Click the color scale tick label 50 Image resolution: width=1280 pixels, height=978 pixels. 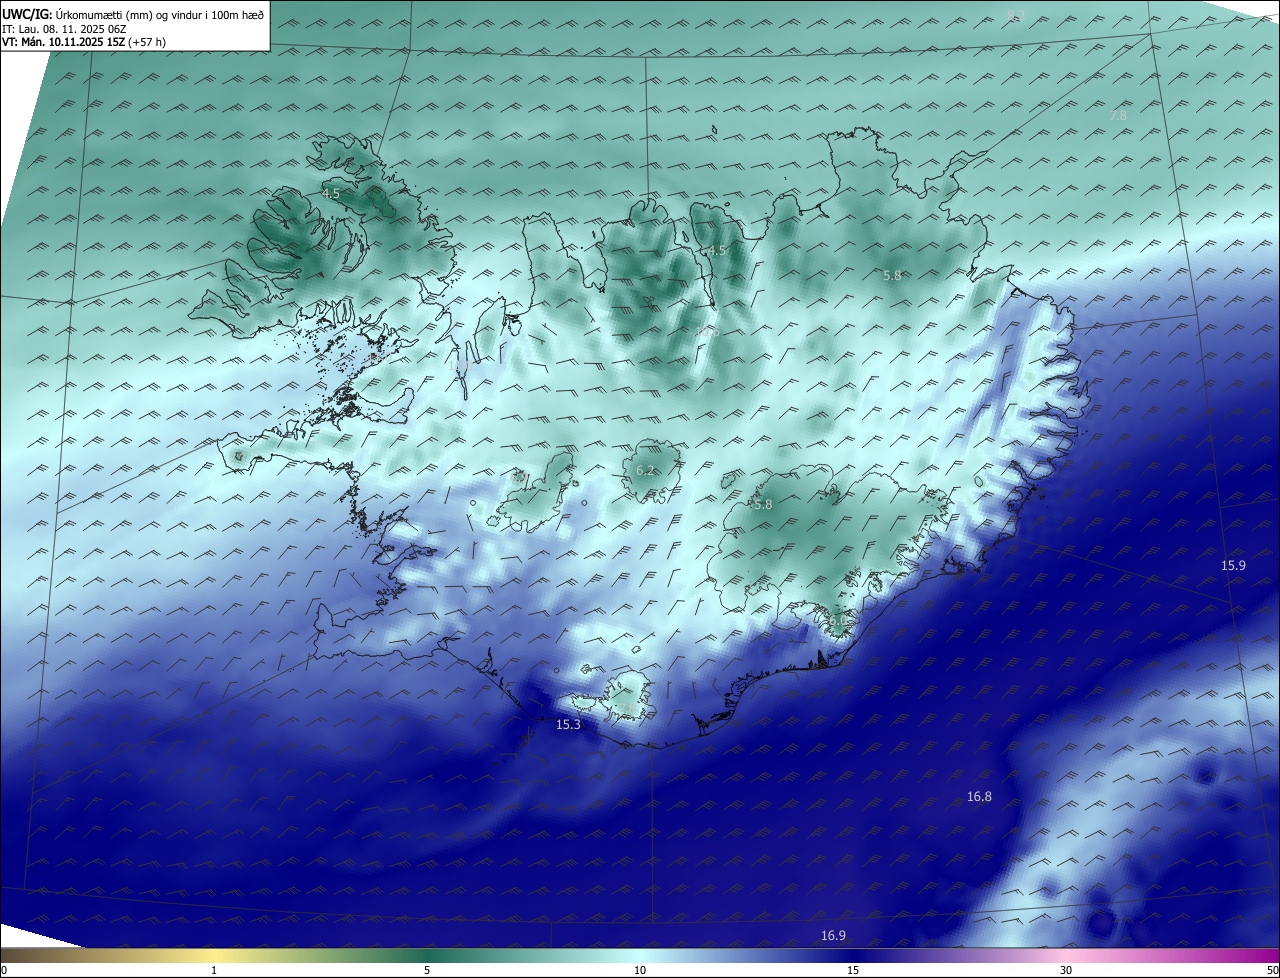click(x=1272, y=970)
